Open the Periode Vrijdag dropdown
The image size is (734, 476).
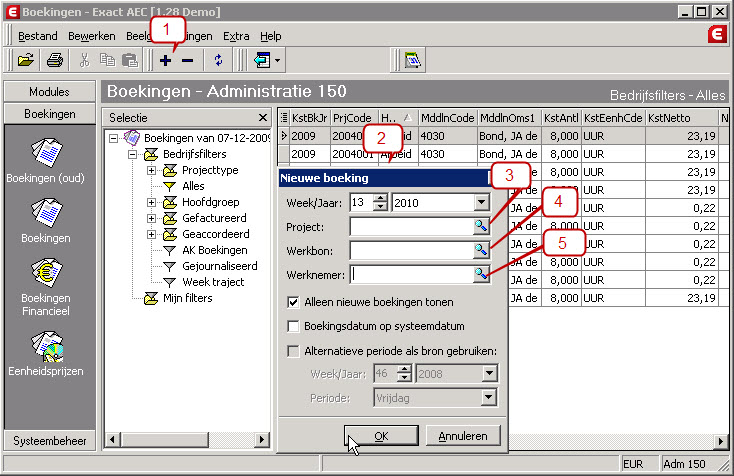coord(488,397)
